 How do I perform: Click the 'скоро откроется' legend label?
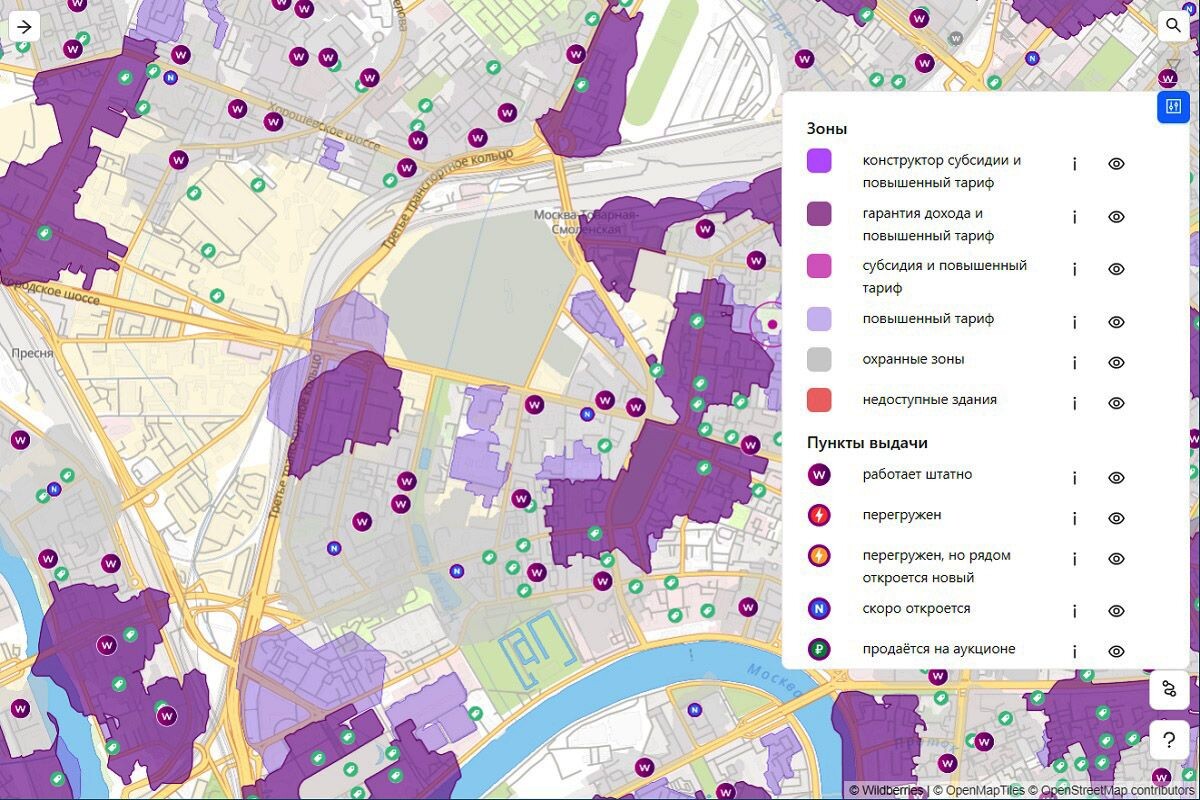[x=916, y=608]
